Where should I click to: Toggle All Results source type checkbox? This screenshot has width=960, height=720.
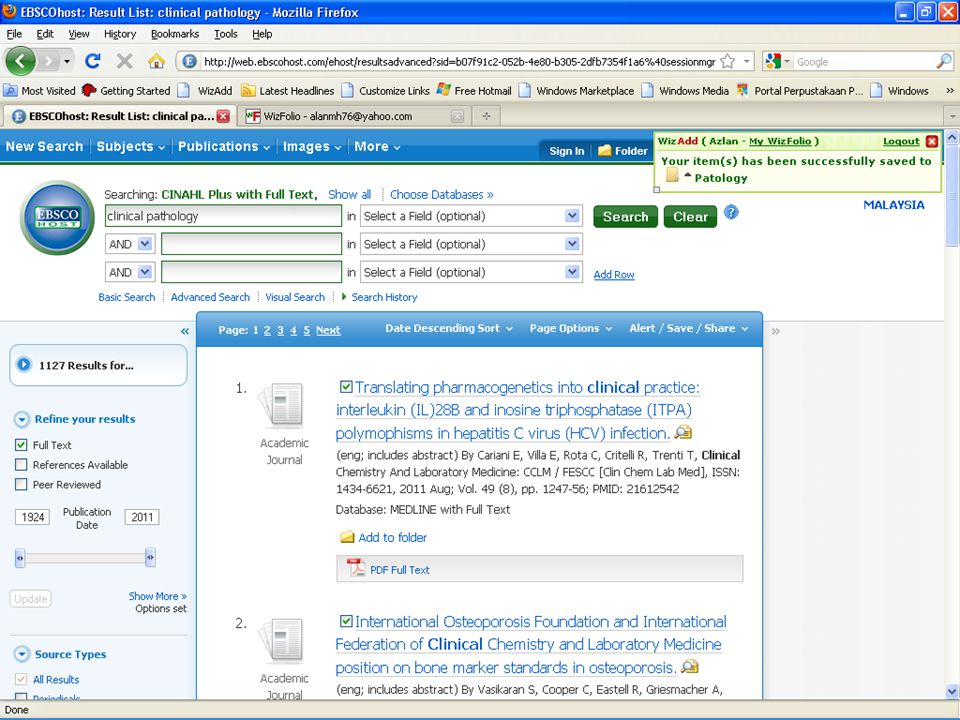click(x=21, y=679)
